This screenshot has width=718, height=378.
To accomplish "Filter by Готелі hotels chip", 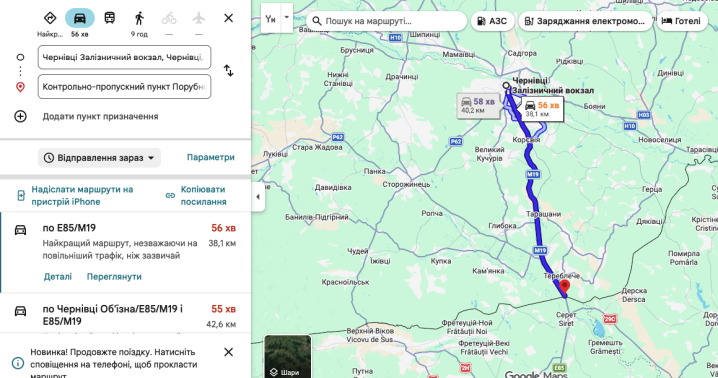I will click(682, 21).
